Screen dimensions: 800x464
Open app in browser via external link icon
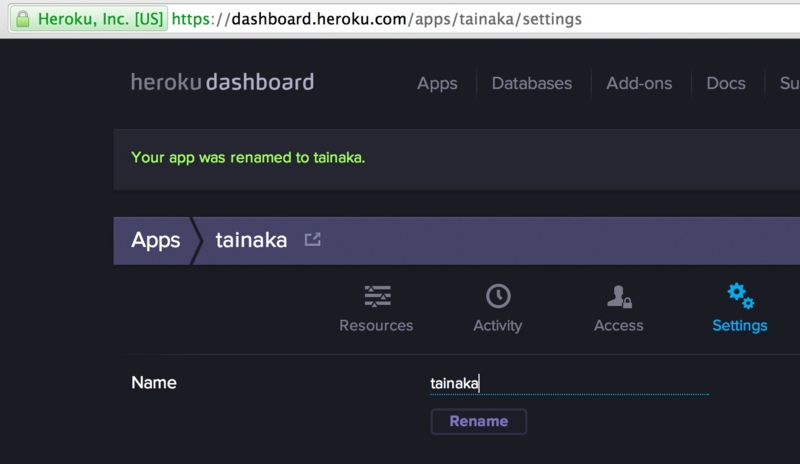(x=312, y=239)
